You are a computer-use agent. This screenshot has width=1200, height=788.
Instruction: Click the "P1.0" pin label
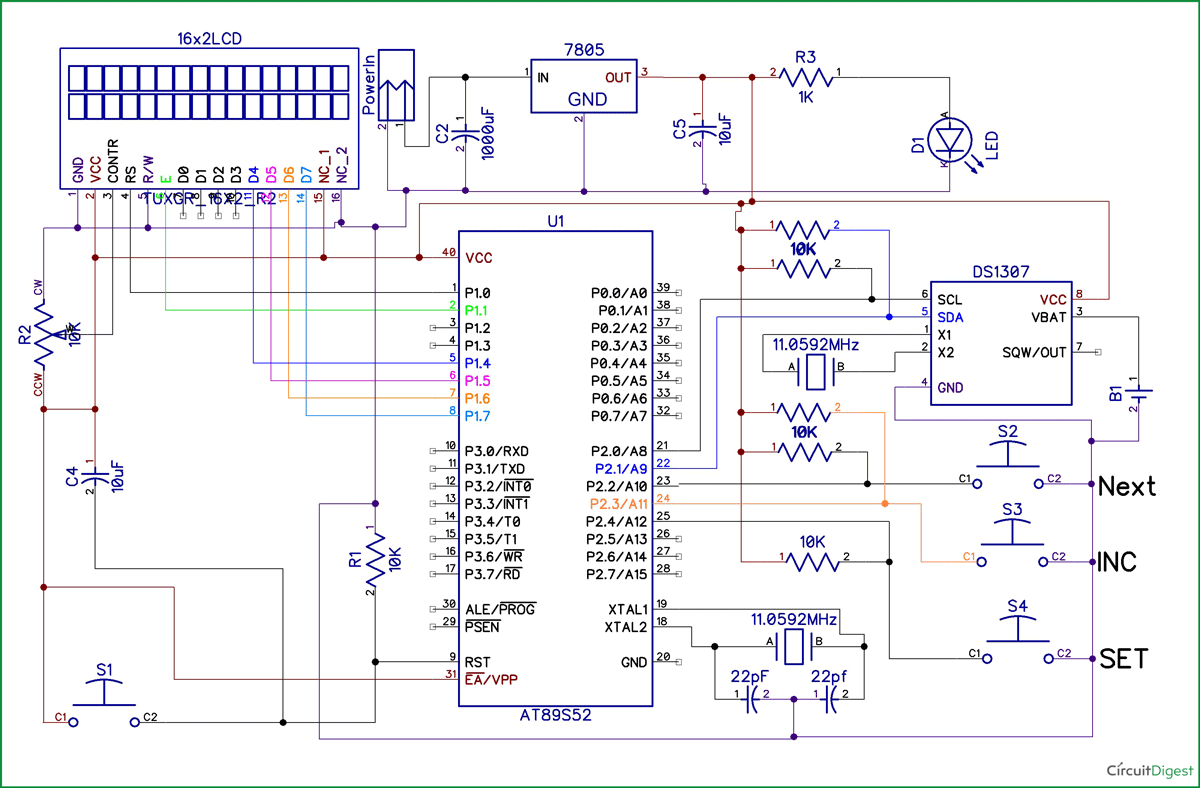click(478, 293)
